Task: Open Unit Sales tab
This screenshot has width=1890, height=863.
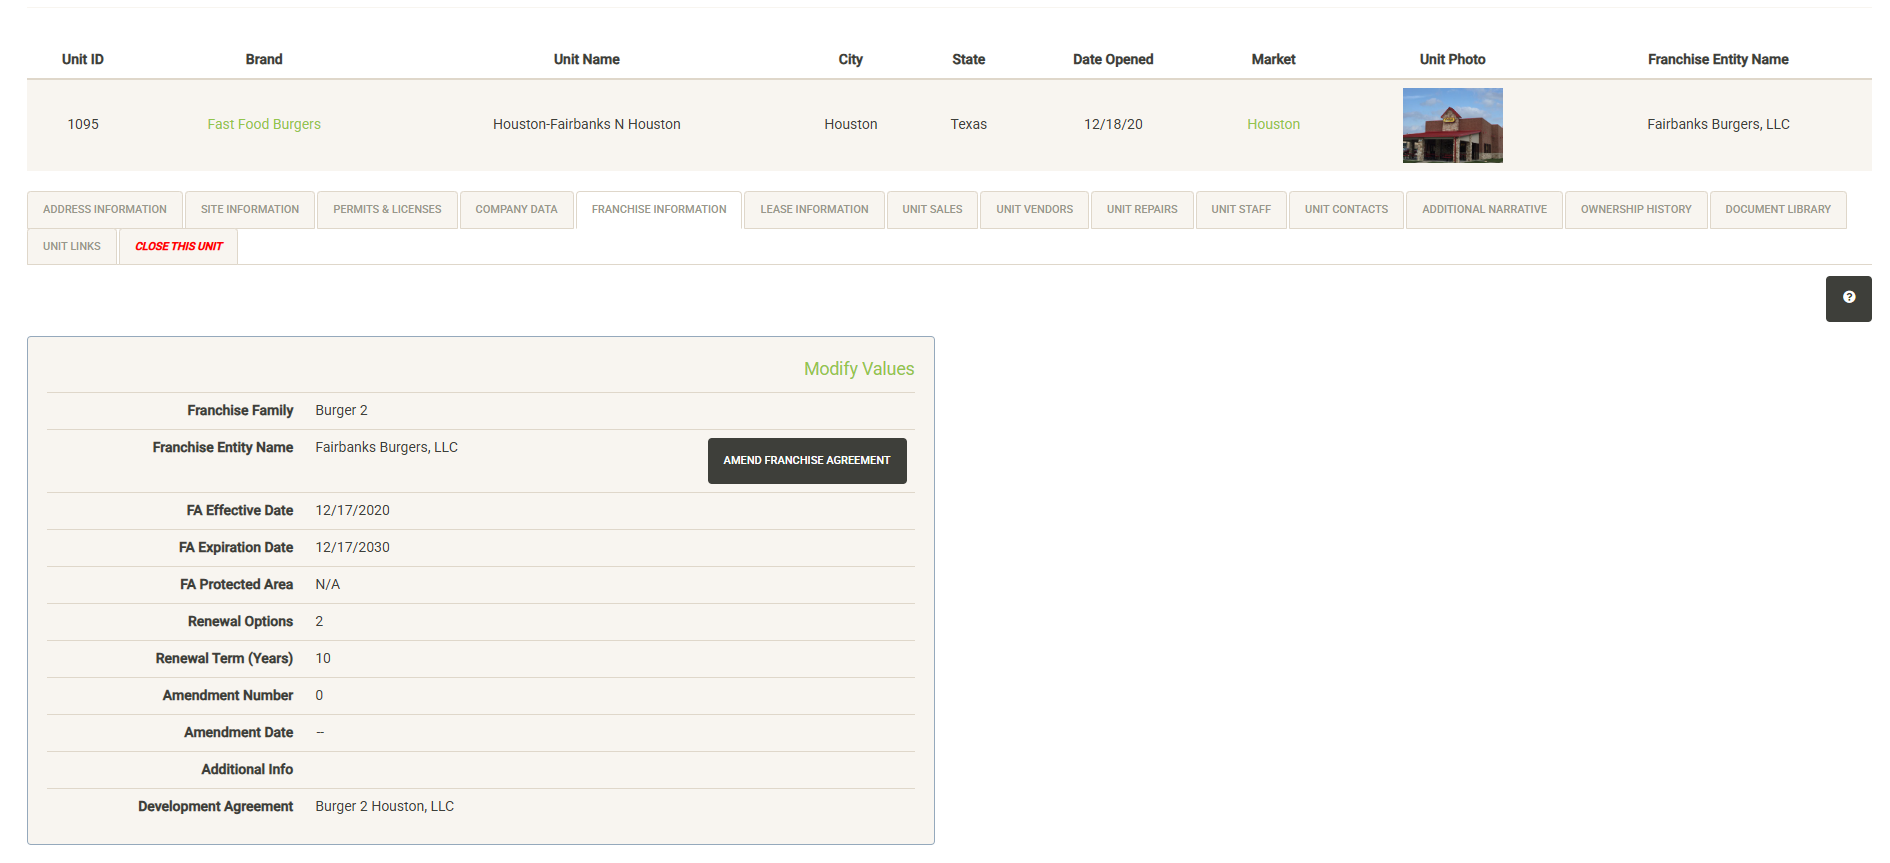Action: pos(932,210)
